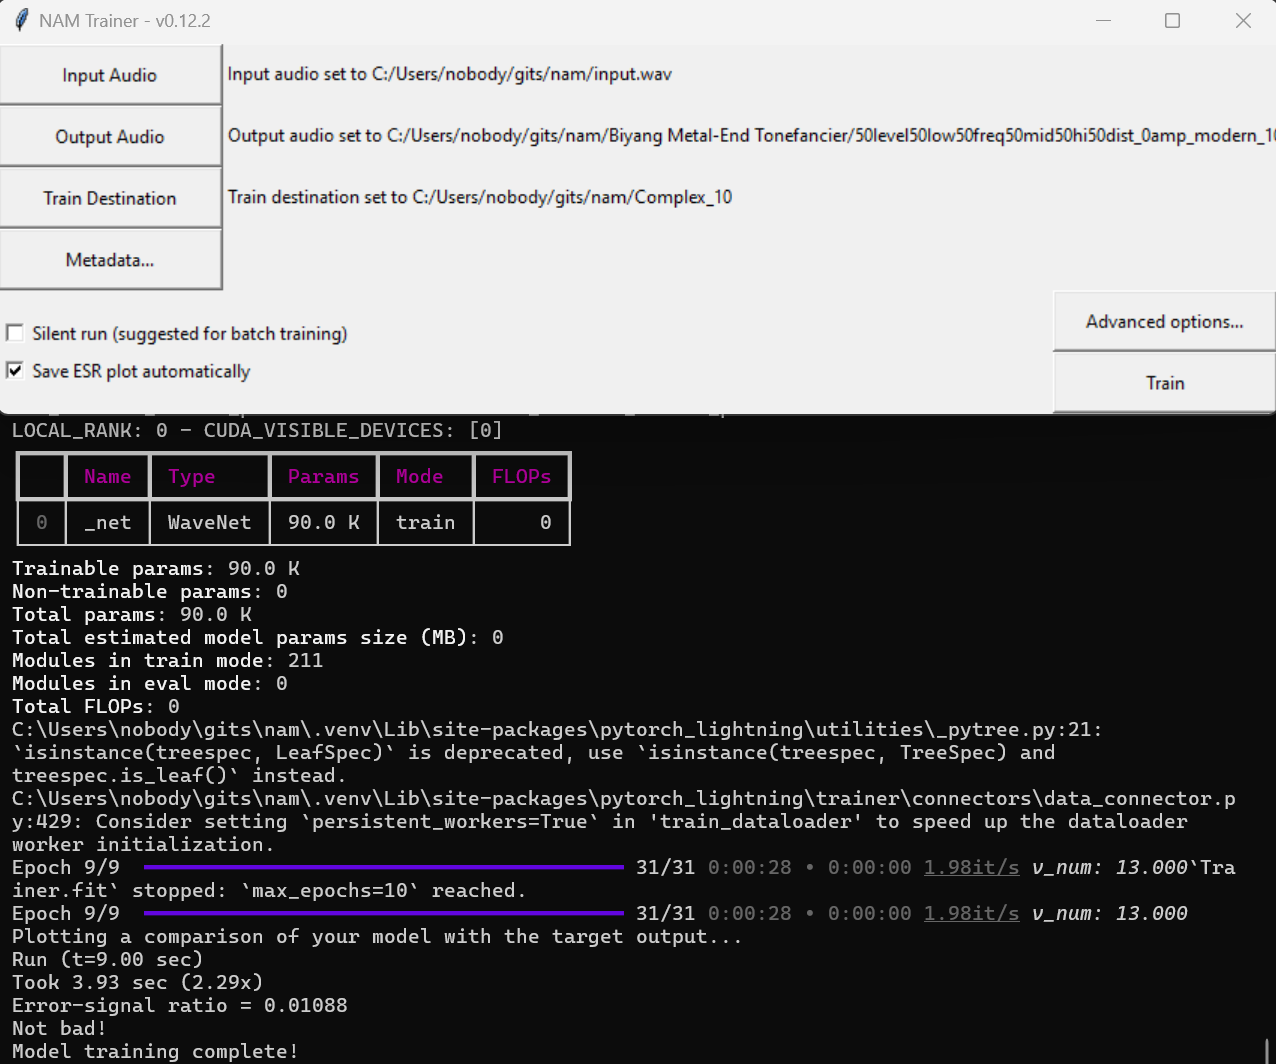Click the second 1.98it/s speed link
This screenshot has width=1276, height=1064.
[x=971, y=913]
